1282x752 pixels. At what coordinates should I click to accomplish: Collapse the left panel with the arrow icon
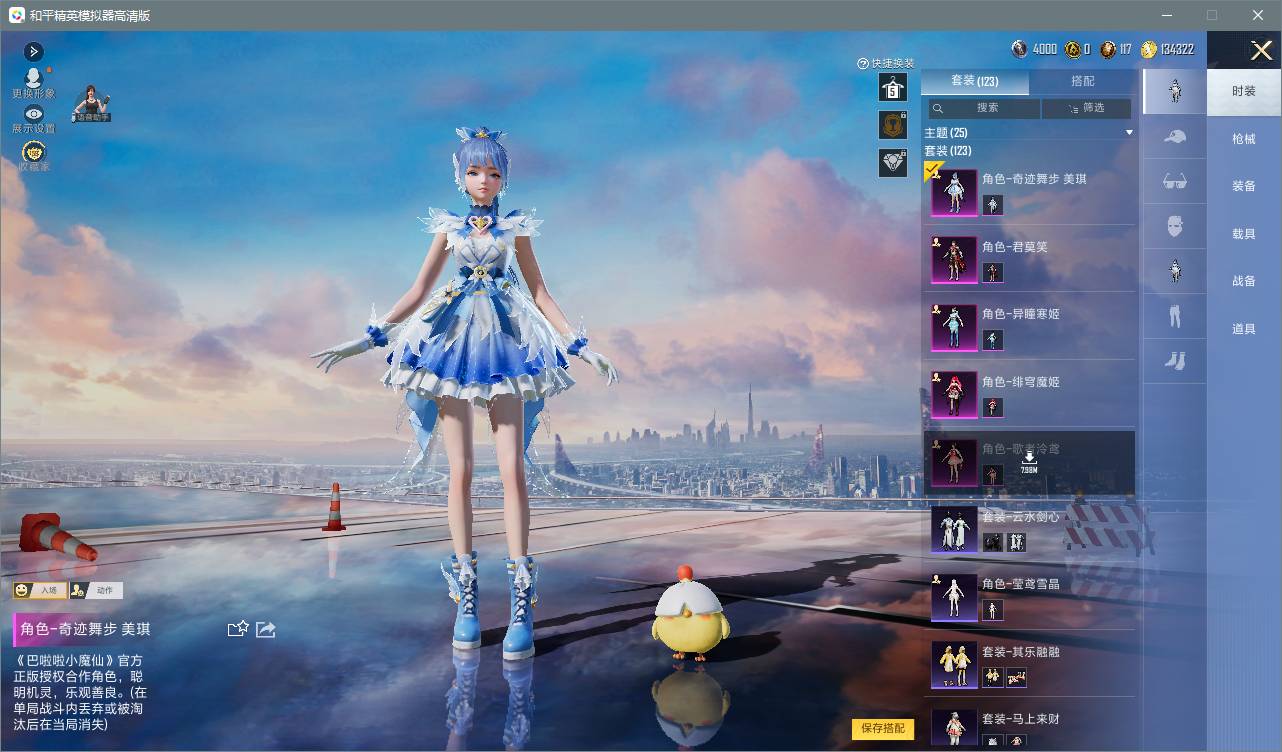(34, 52)
